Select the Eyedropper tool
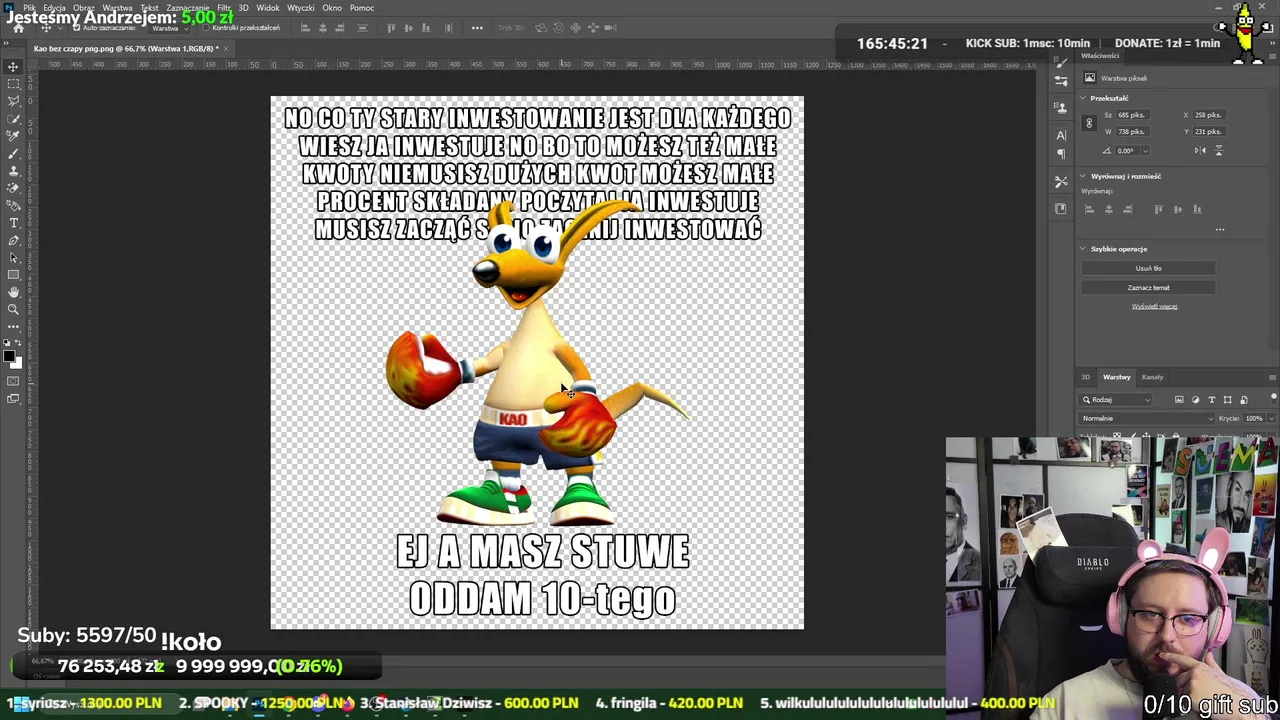 click(x=14, y=136)
